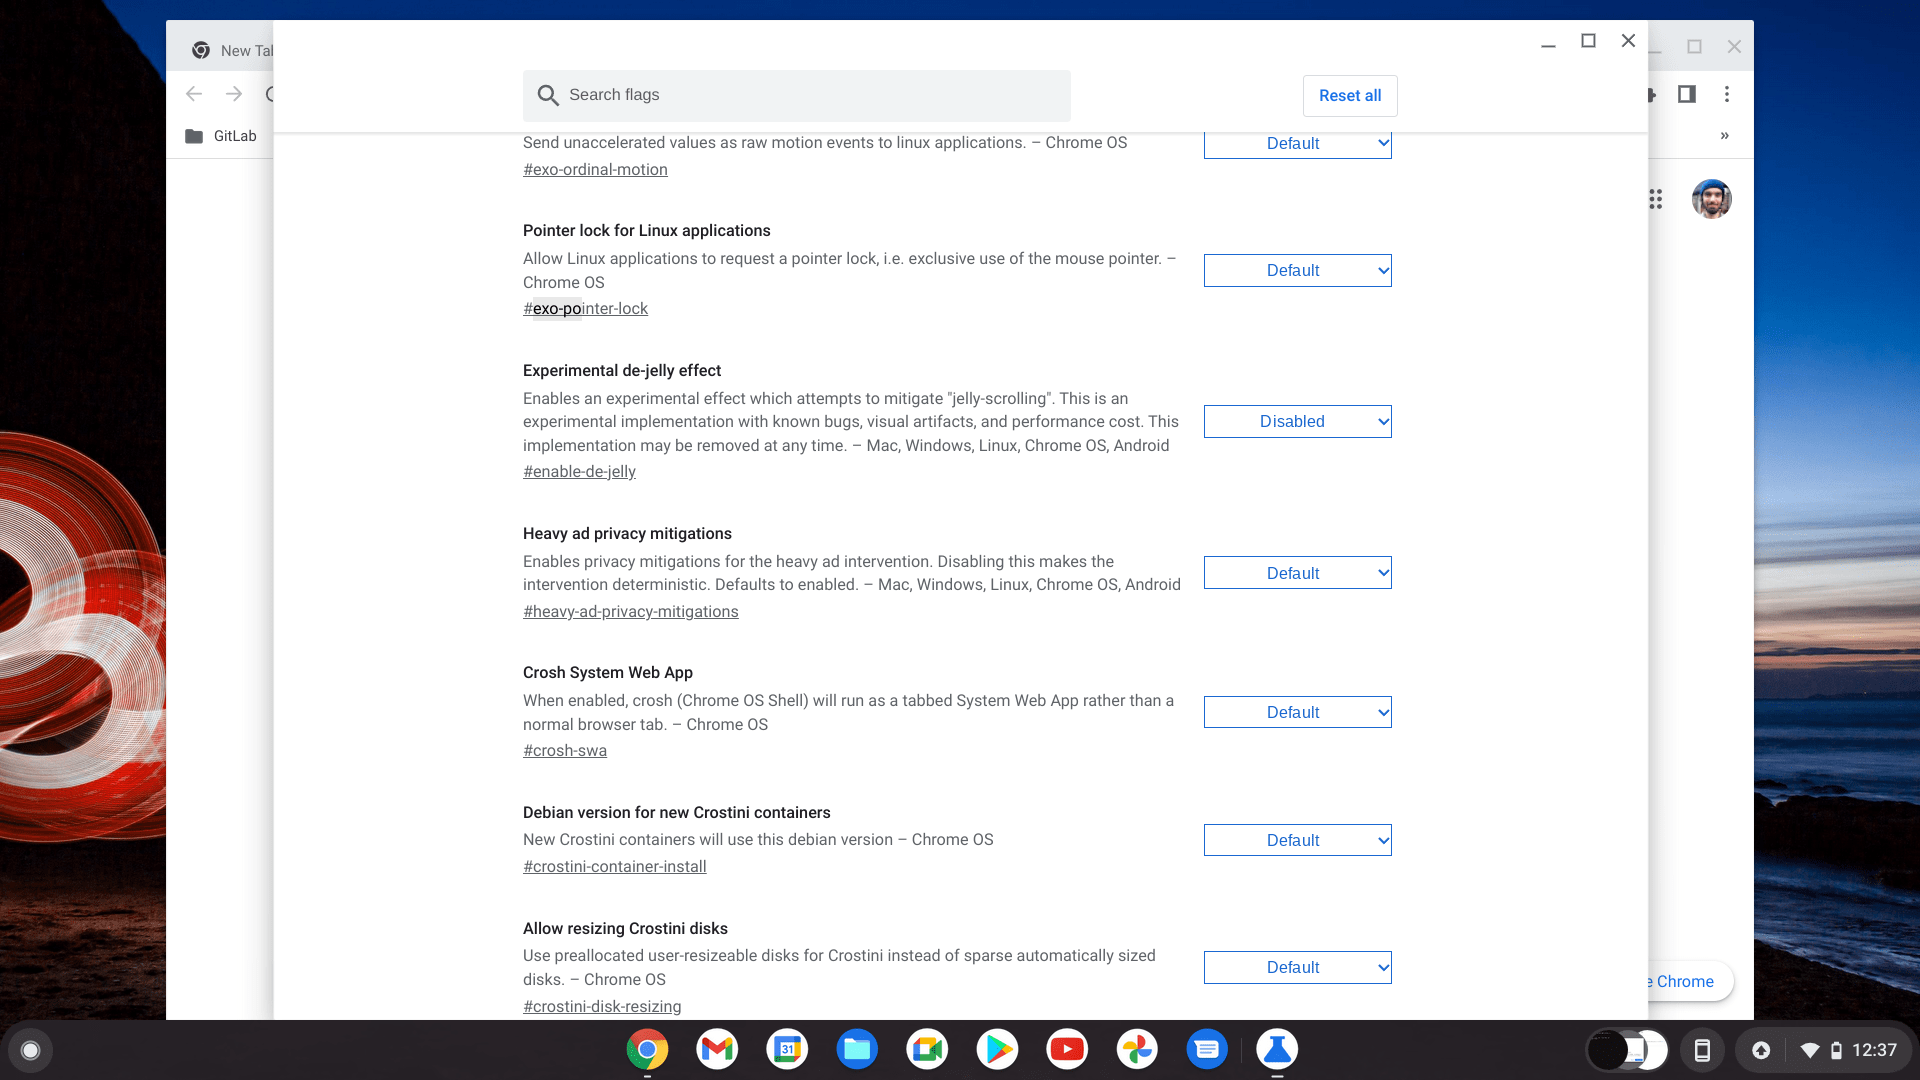
Task: Follow the #crostini-disk-resizing link
Action: [x=602, y=1006]
